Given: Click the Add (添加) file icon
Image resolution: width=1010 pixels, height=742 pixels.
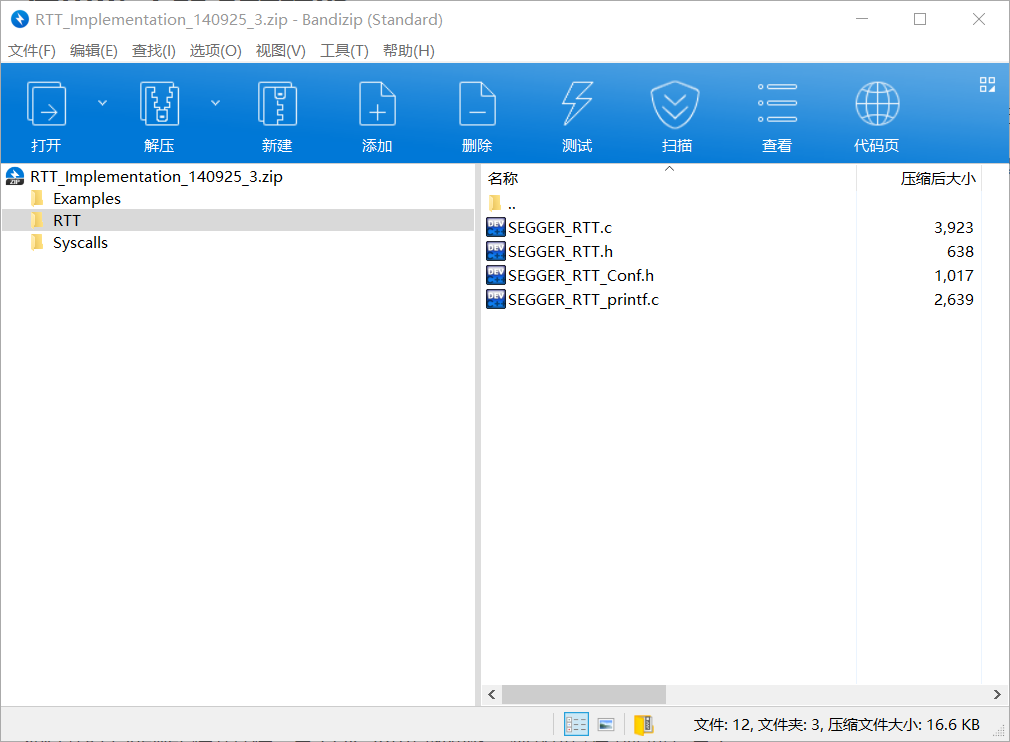Looking at the screenshot, I should coord(377,104).
